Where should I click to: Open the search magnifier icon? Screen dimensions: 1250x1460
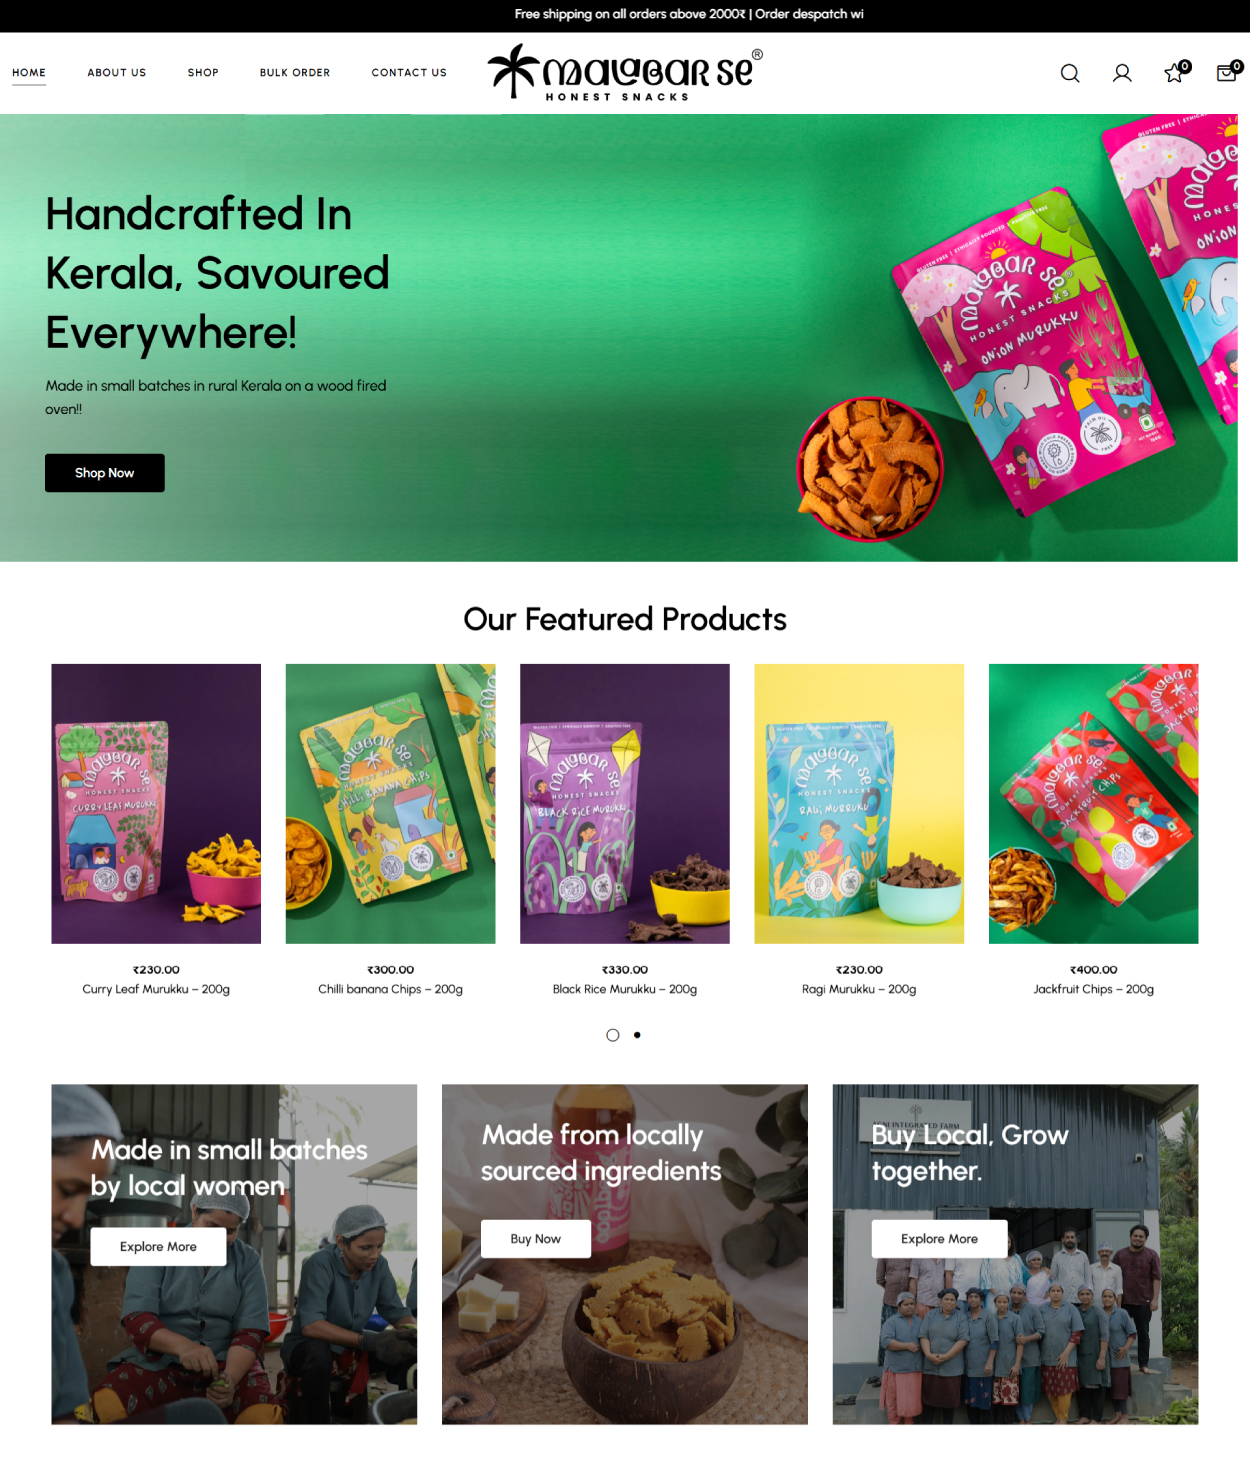click(x=1070, y=73)
